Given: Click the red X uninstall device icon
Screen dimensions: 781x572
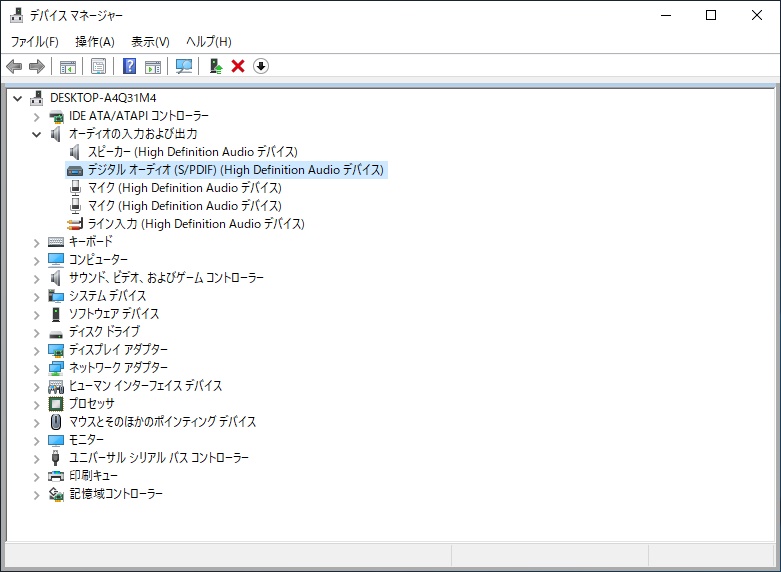Looking at the screenshot, I should tap(238, 66).
